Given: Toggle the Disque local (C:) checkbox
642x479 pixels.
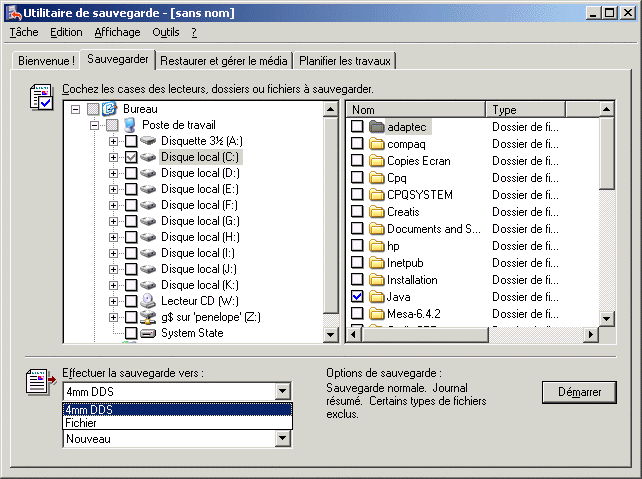Looking at the screenshot, I should tap(130, 157).
